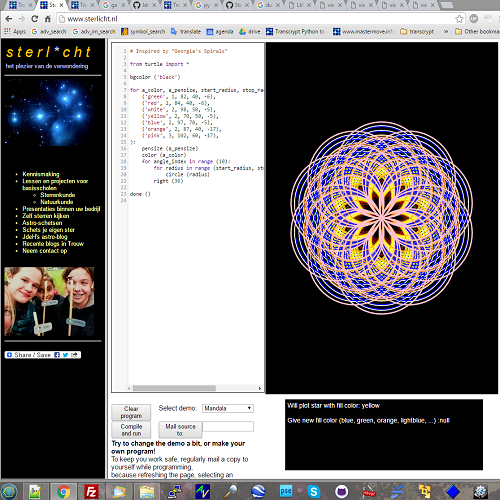Click the mail address input field
This screenshot has width=500, height=500.
pos(228,426)
